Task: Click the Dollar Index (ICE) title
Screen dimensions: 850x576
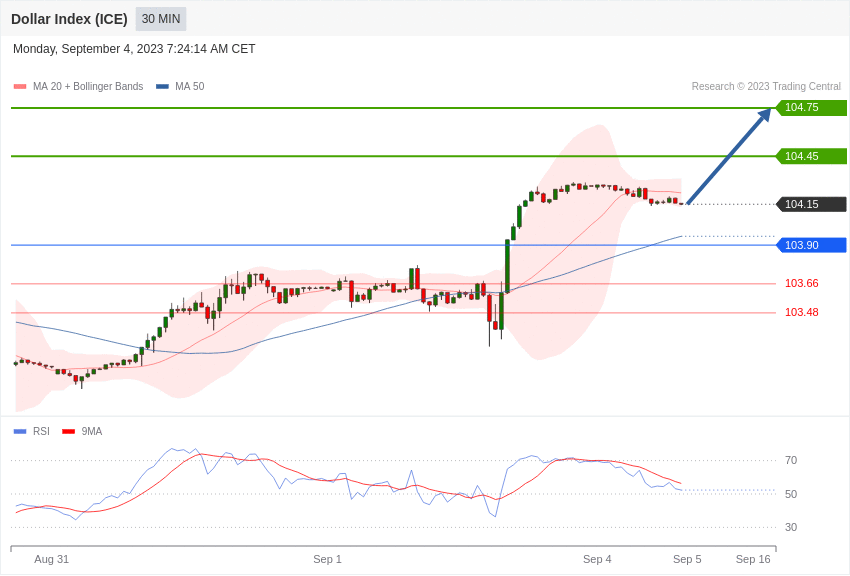Action: coord(69,19)
